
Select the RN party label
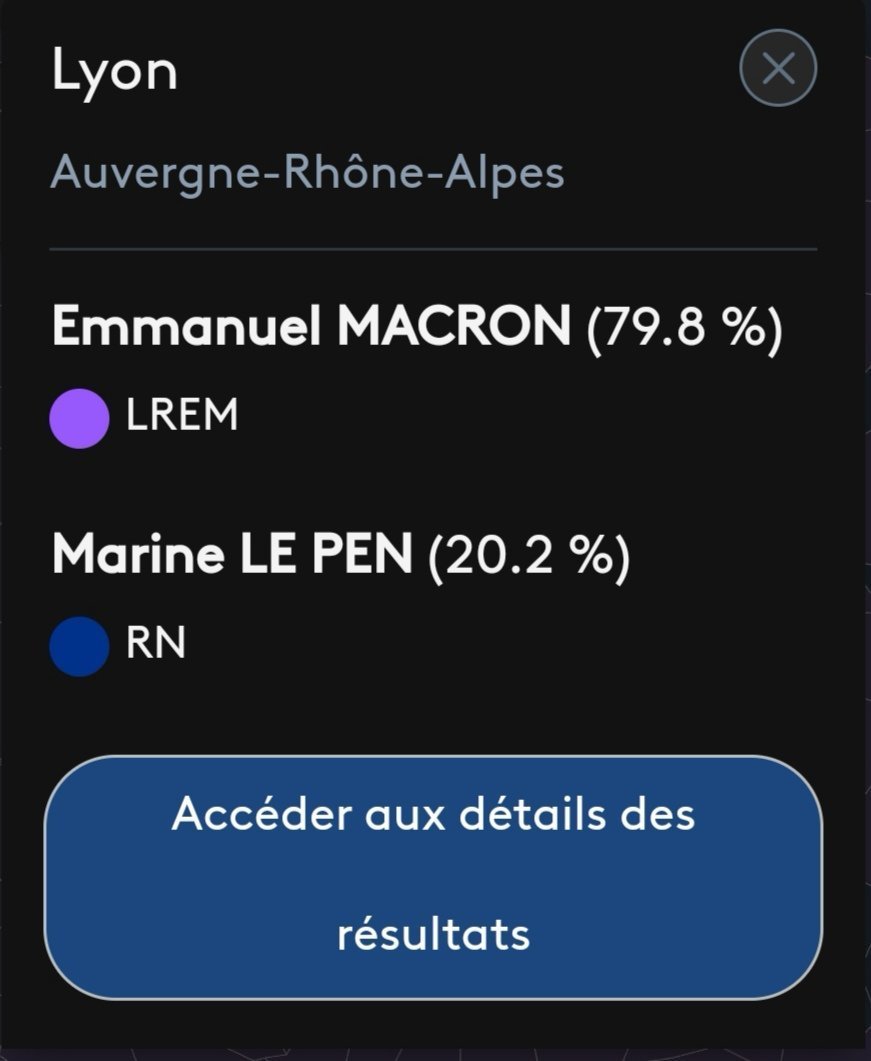(156, 642)
